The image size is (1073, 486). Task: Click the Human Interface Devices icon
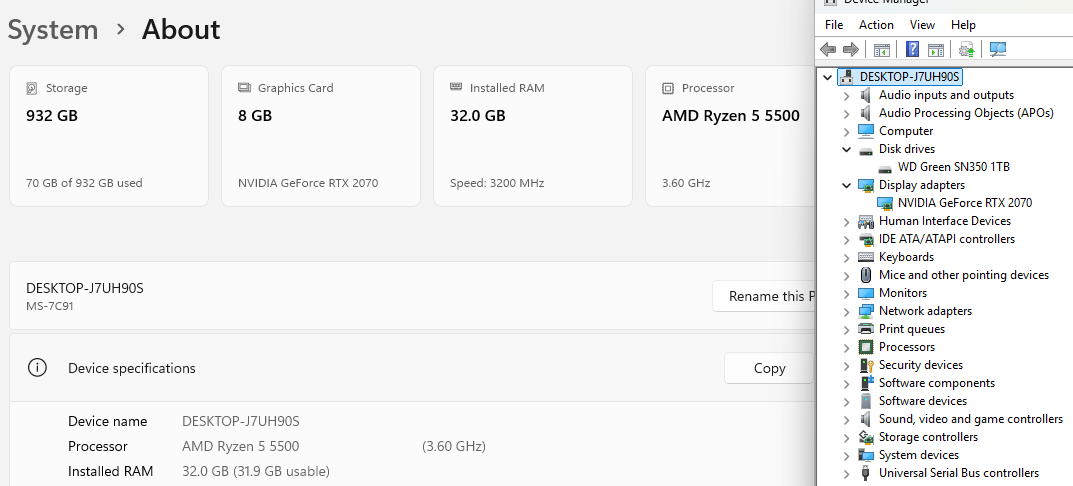[x=866, y=221]
